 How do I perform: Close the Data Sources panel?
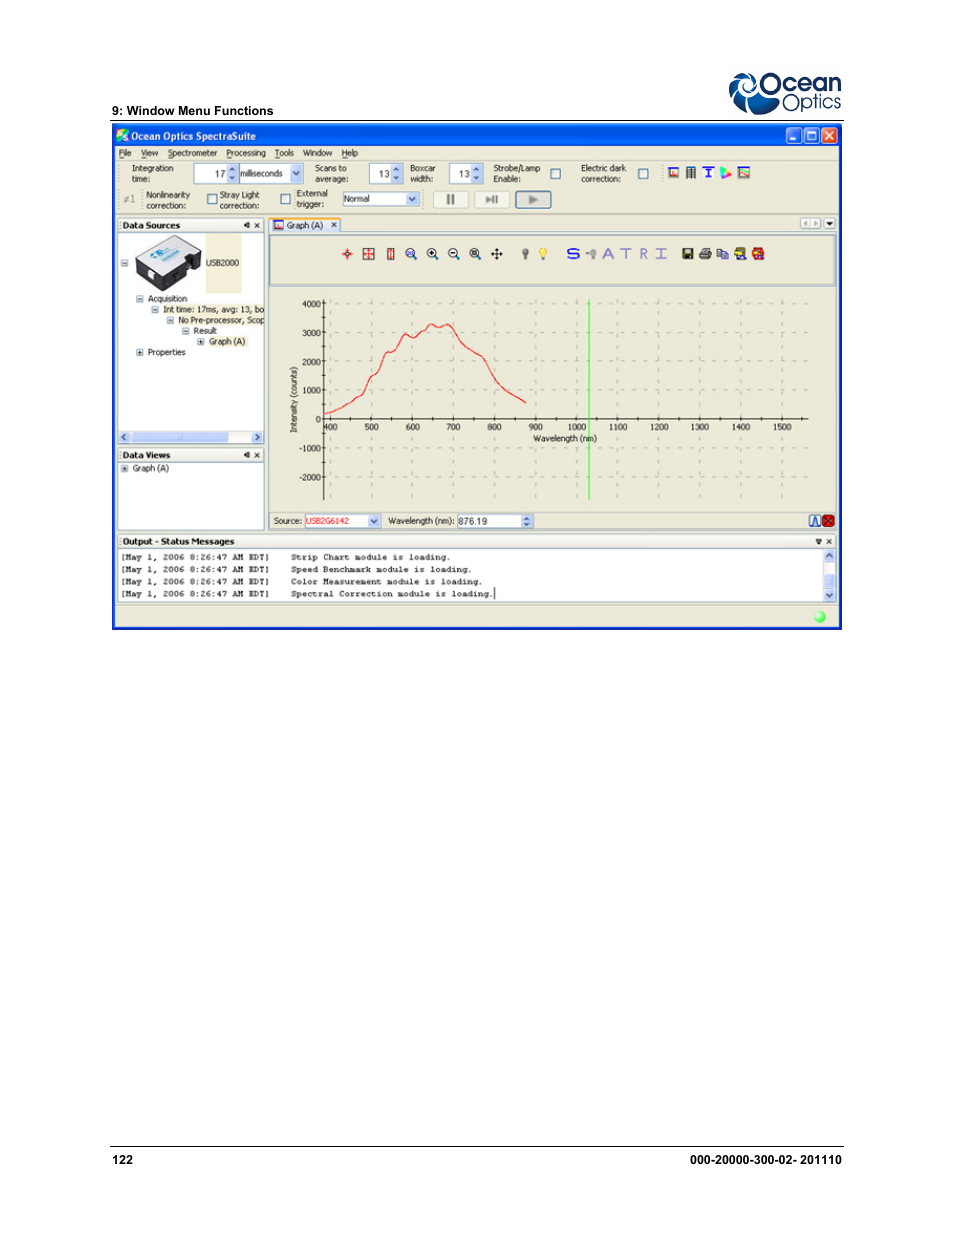coord(257,225)
